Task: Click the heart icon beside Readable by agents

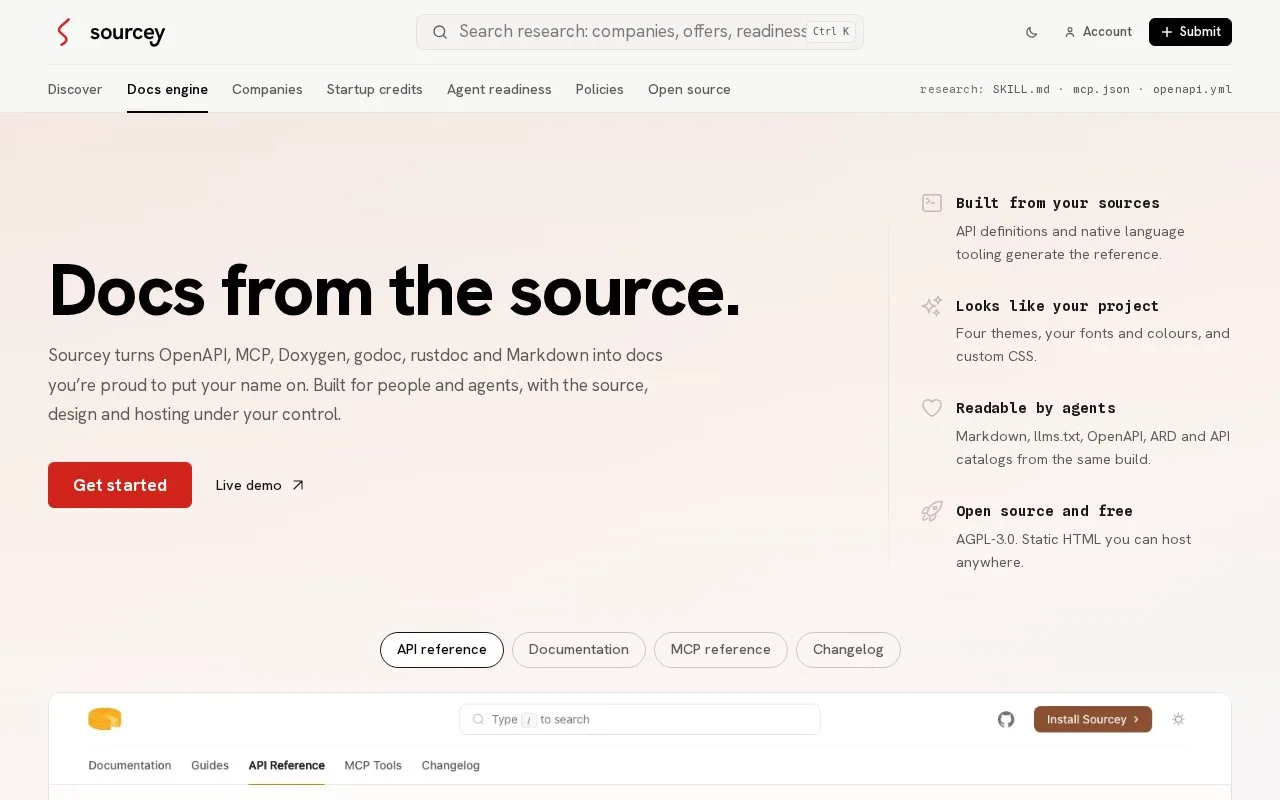Action: point(932,408)
